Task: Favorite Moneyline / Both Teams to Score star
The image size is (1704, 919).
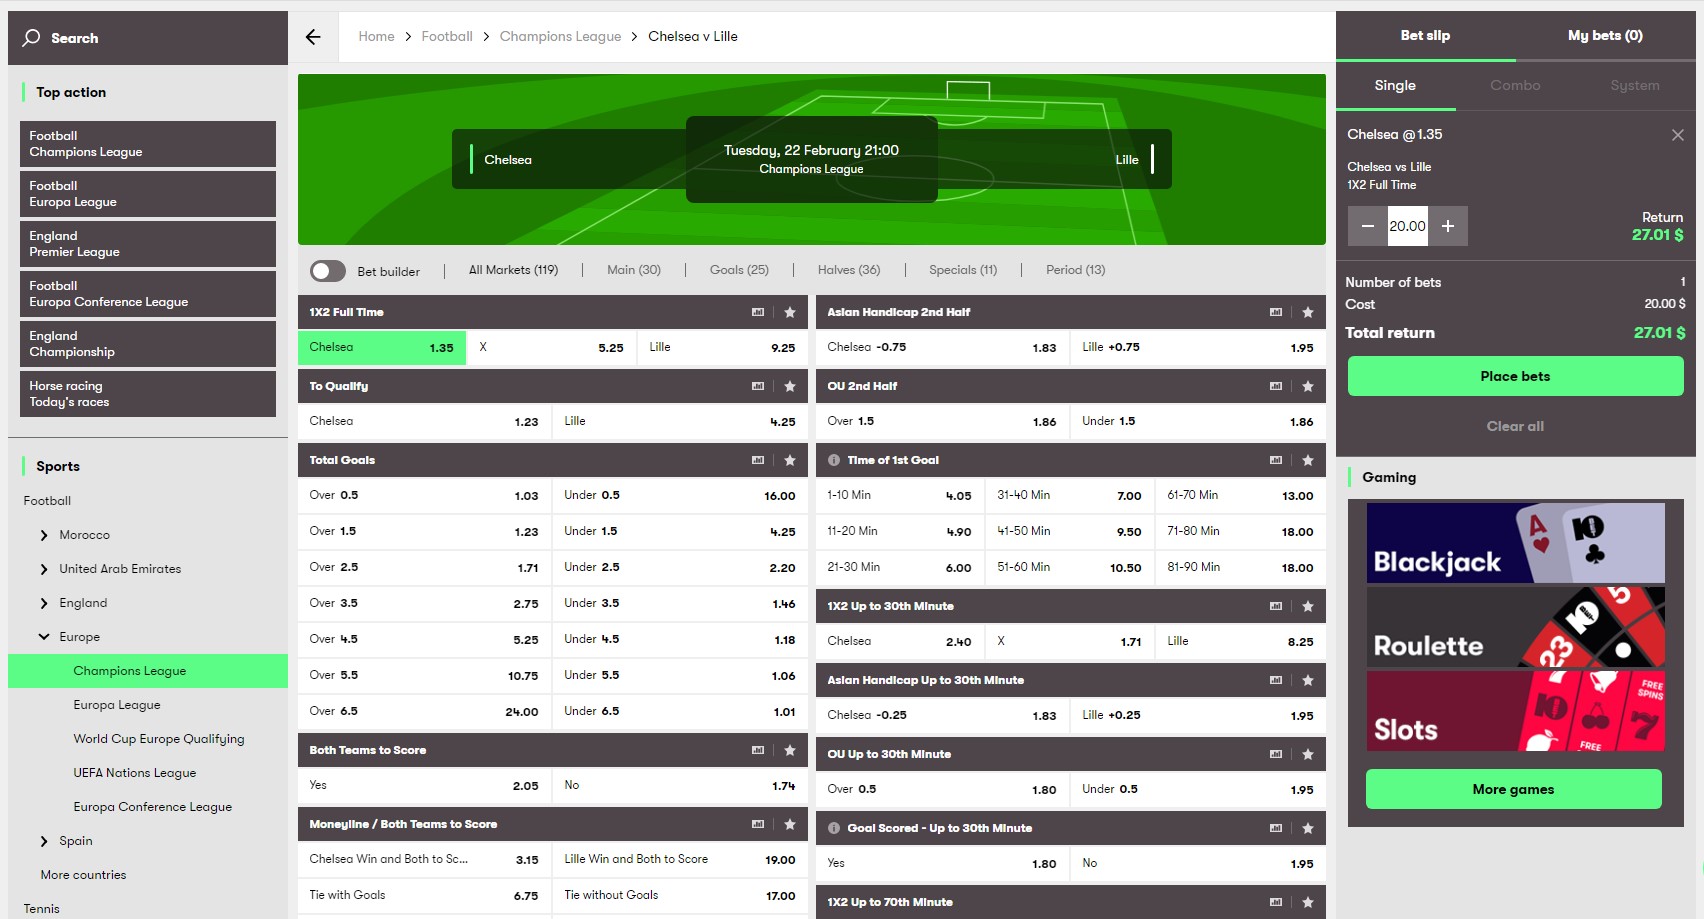Action: click(790, 824)
